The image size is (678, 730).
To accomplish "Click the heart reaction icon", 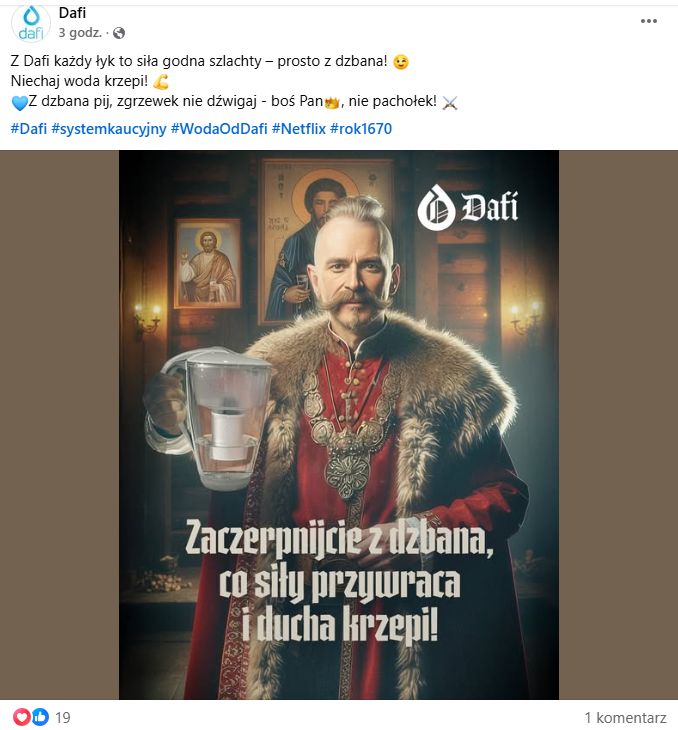I will (x=21, y=717).
